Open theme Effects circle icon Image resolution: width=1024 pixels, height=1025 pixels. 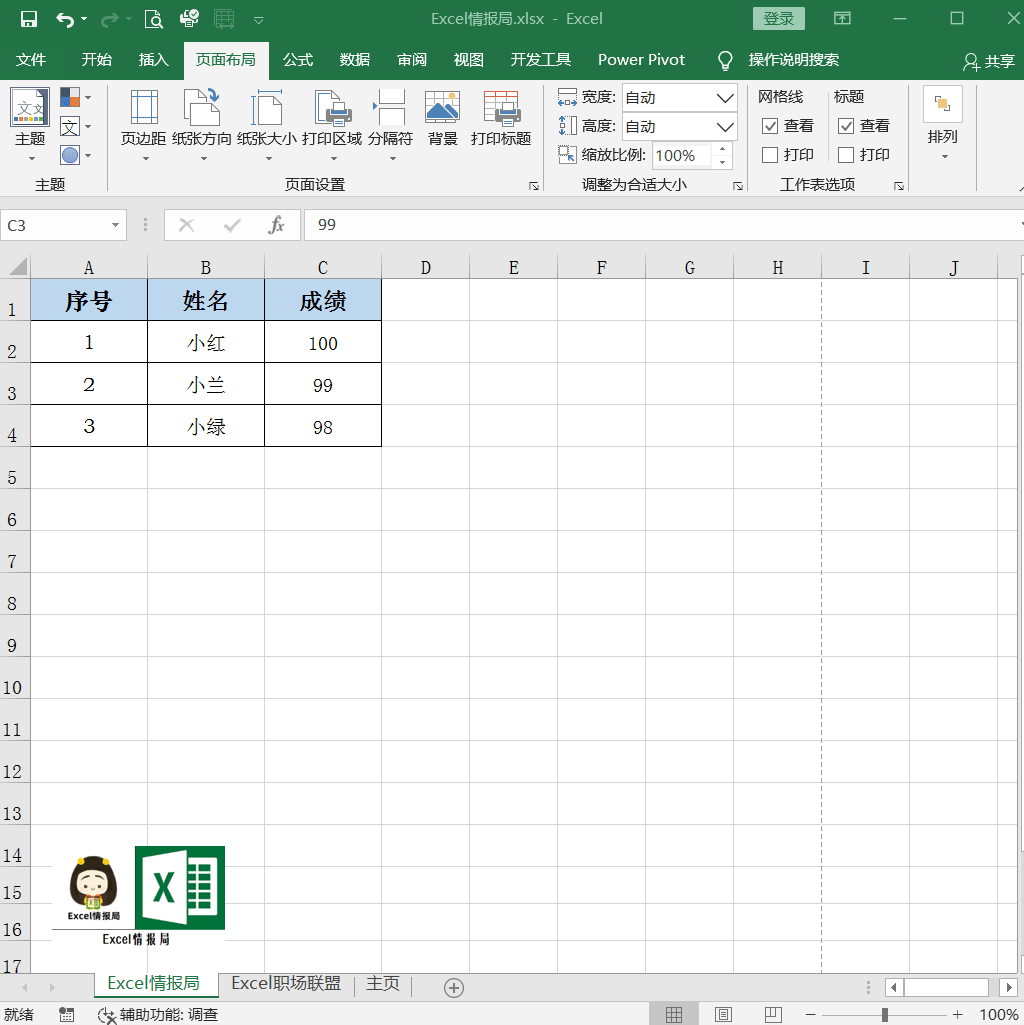[x=70, y=155]
